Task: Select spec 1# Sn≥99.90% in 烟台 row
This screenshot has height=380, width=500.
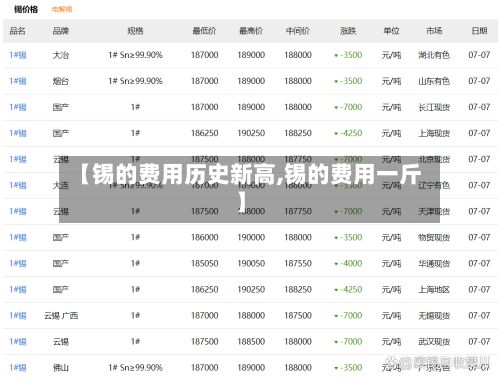Action: pos(135,81)
